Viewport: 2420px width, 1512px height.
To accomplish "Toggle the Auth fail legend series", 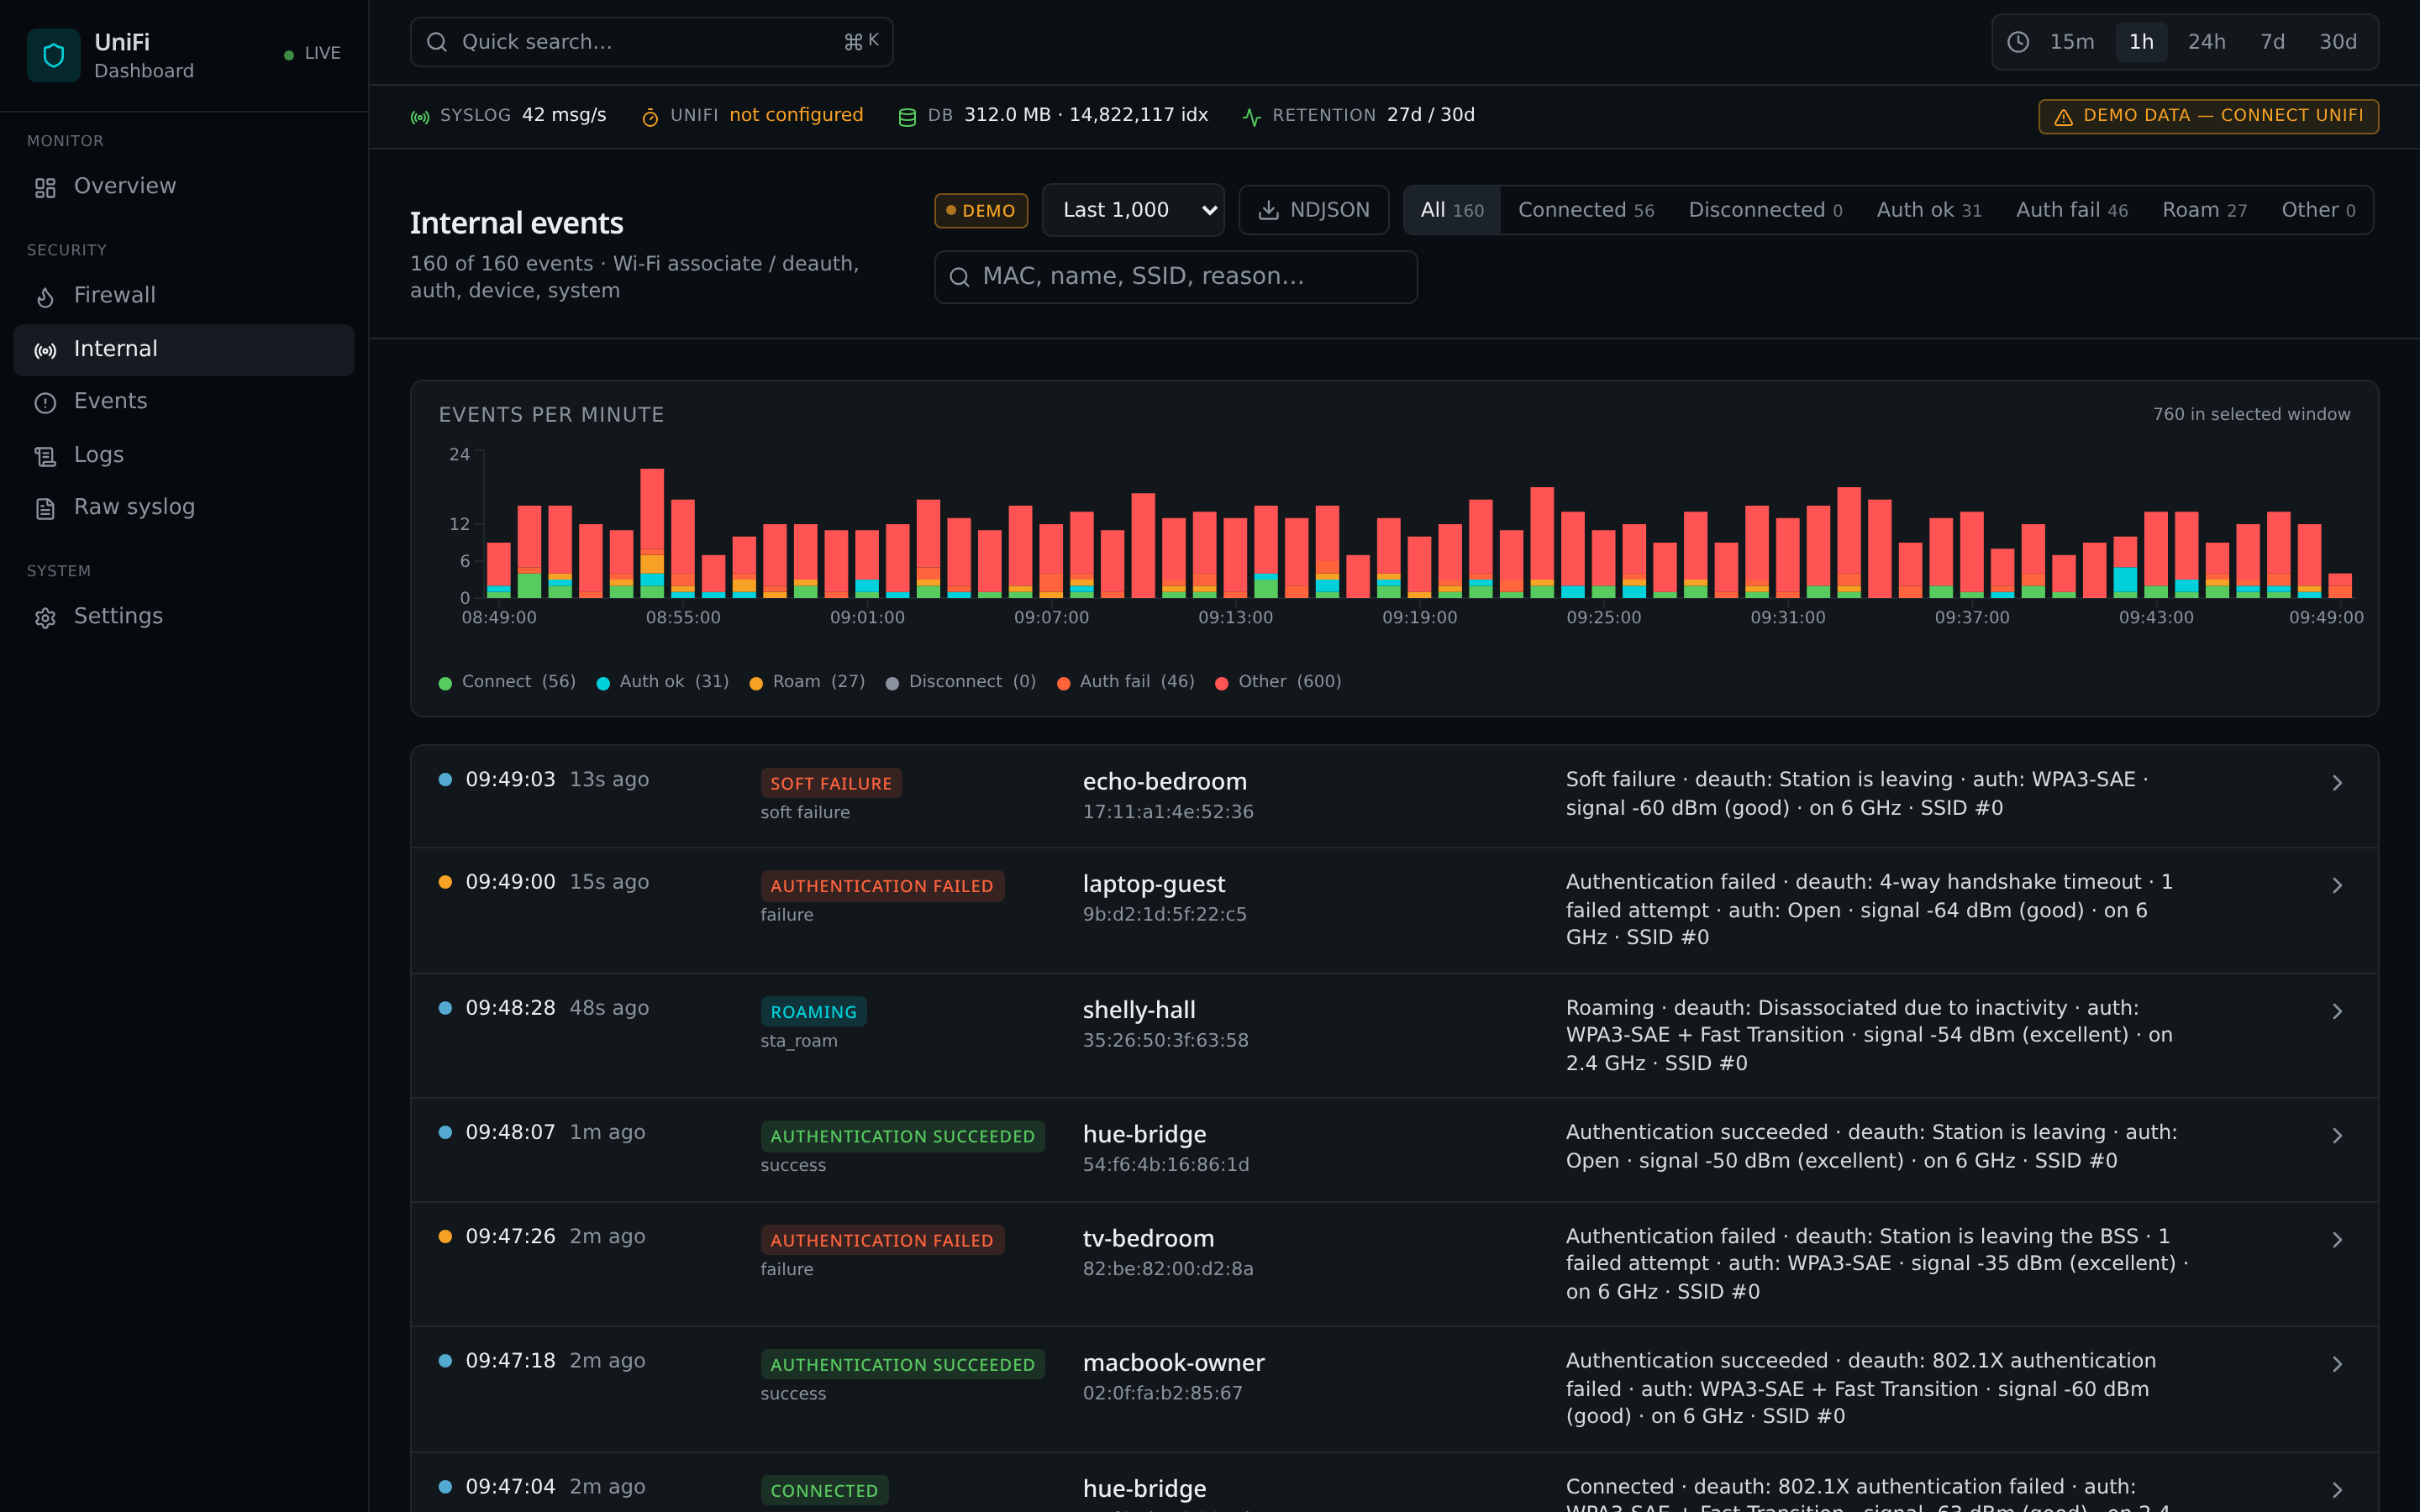I will pyautogui.click(x=1125, y=682).
